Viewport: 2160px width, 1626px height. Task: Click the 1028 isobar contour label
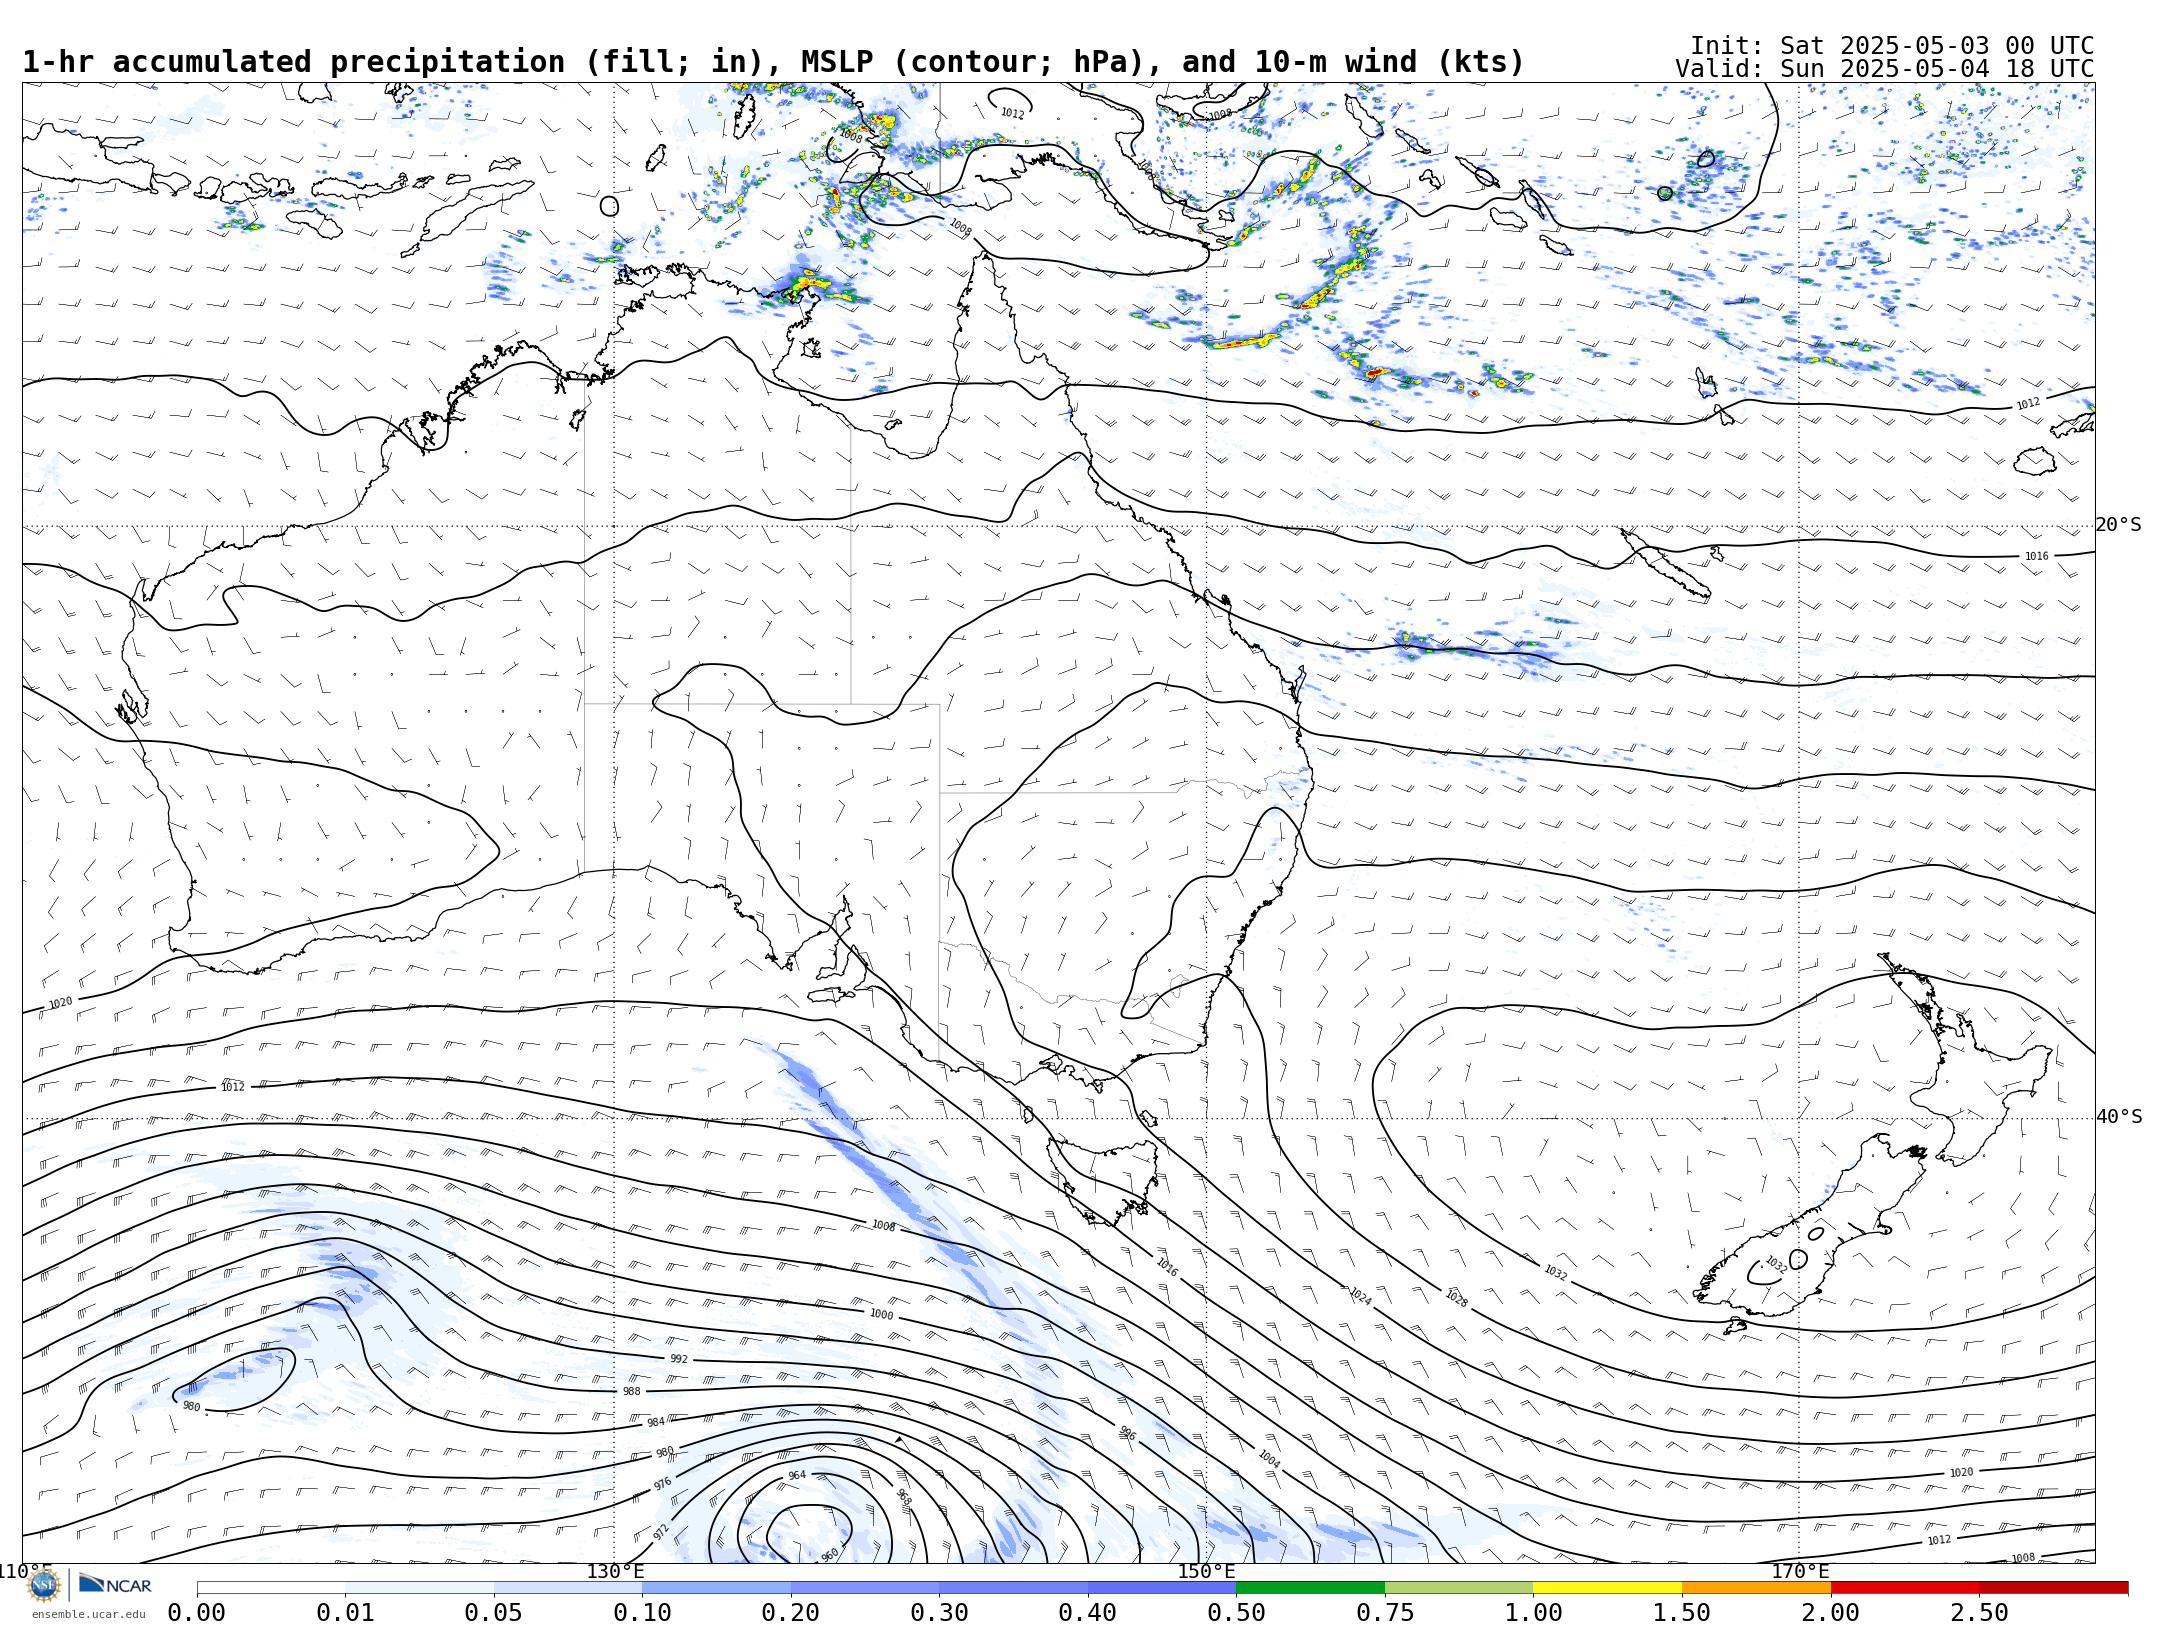click(1456, 1298)
